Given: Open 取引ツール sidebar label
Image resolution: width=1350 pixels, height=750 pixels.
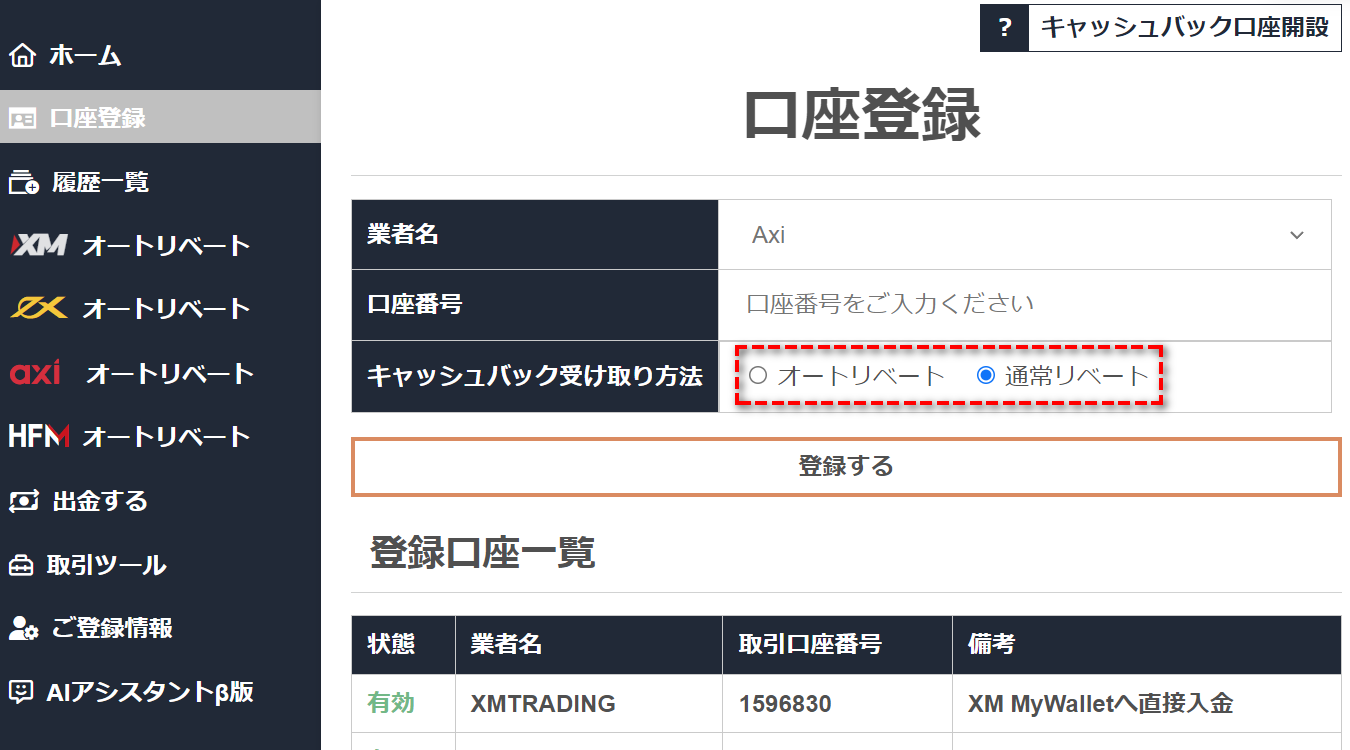Looking at the screenshot, I should pyautogui.click(x=107, y=565).
